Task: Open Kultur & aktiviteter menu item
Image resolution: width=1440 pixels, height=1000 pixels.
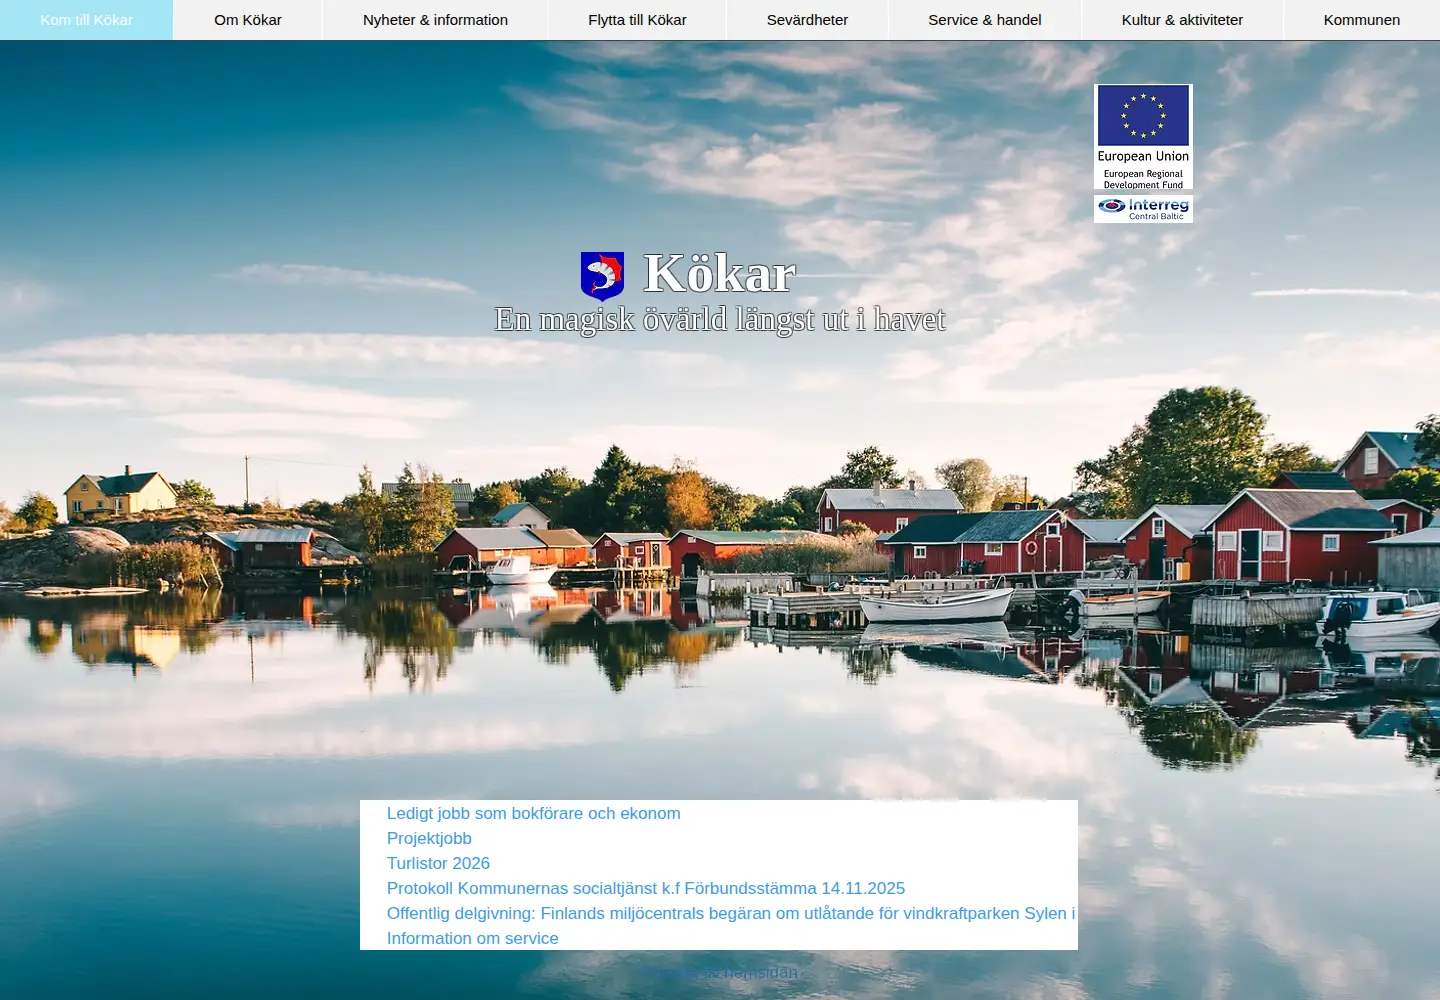Action: pyautogui.click(x=1182, y=20)
